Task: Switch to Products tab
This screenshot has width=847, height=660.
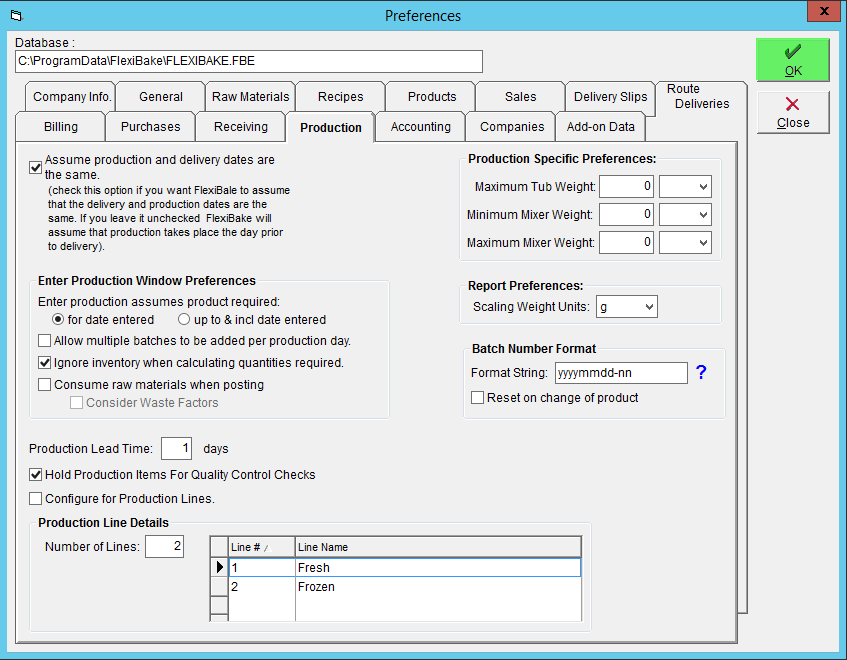Action: click(x=431, y=97)
